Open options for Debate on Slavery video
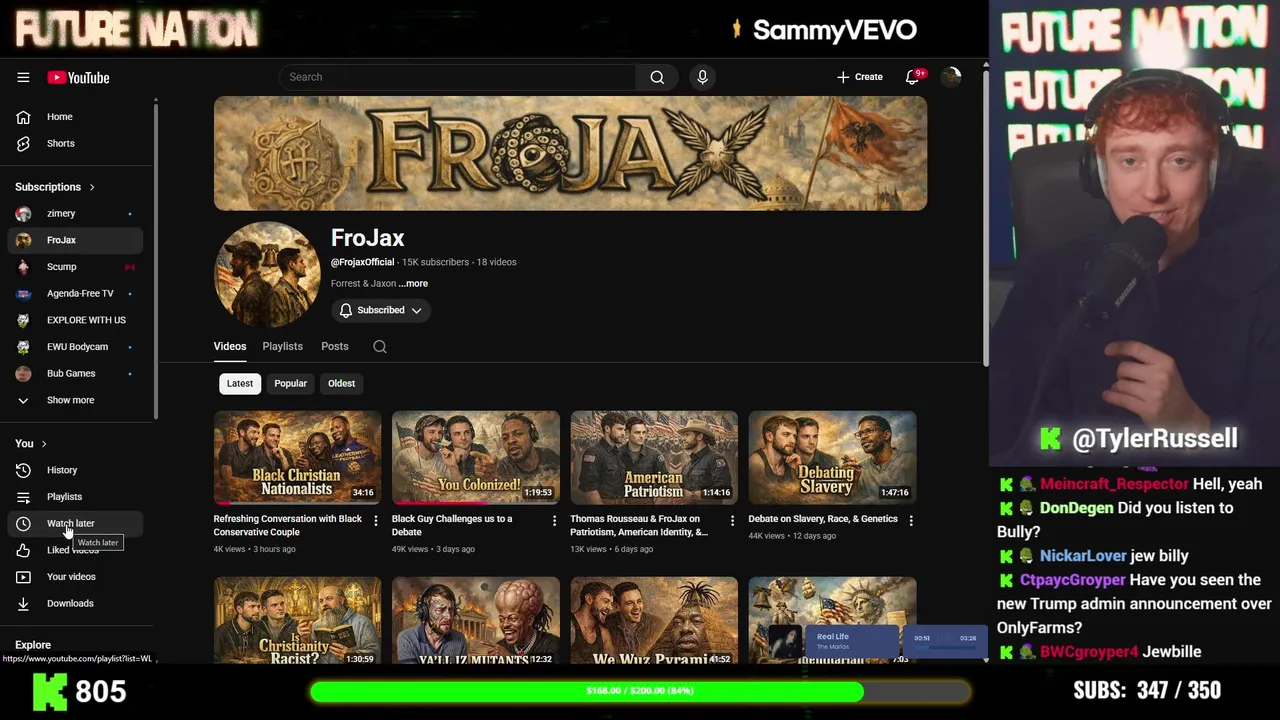Image resolution: width=1280 pixels, height=720 pixels. [x=910, y=520]
